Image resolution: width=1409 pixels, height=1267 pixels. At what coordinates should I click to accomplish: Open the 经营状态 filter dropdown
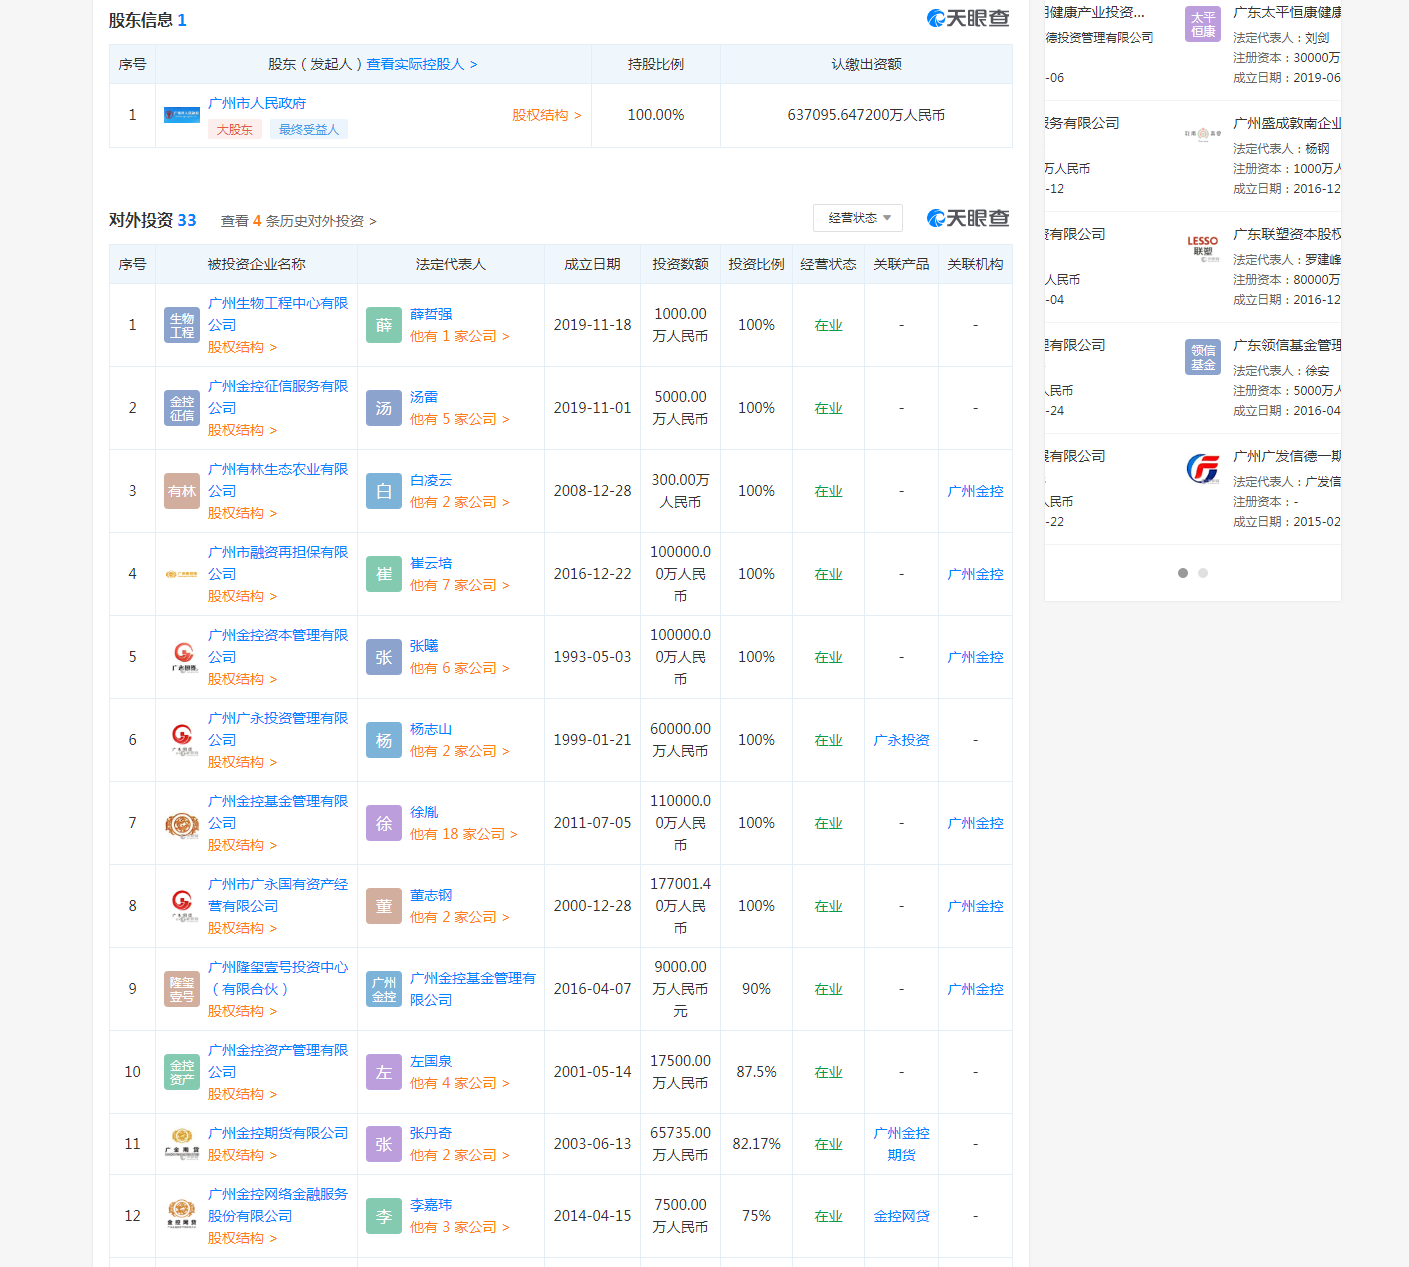click(858, 218)
